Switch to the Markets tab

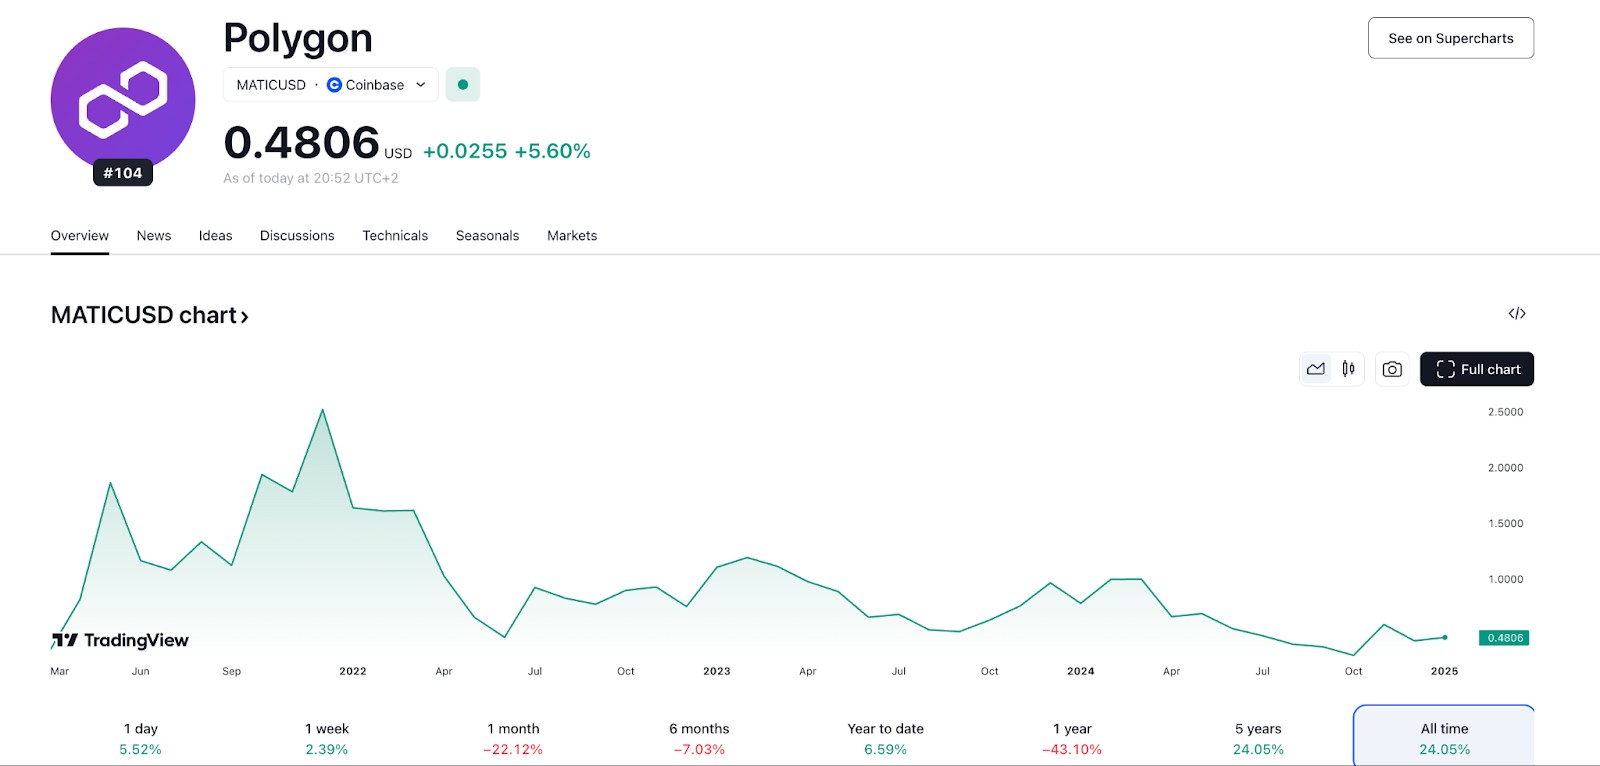click(x=572, y=236)
